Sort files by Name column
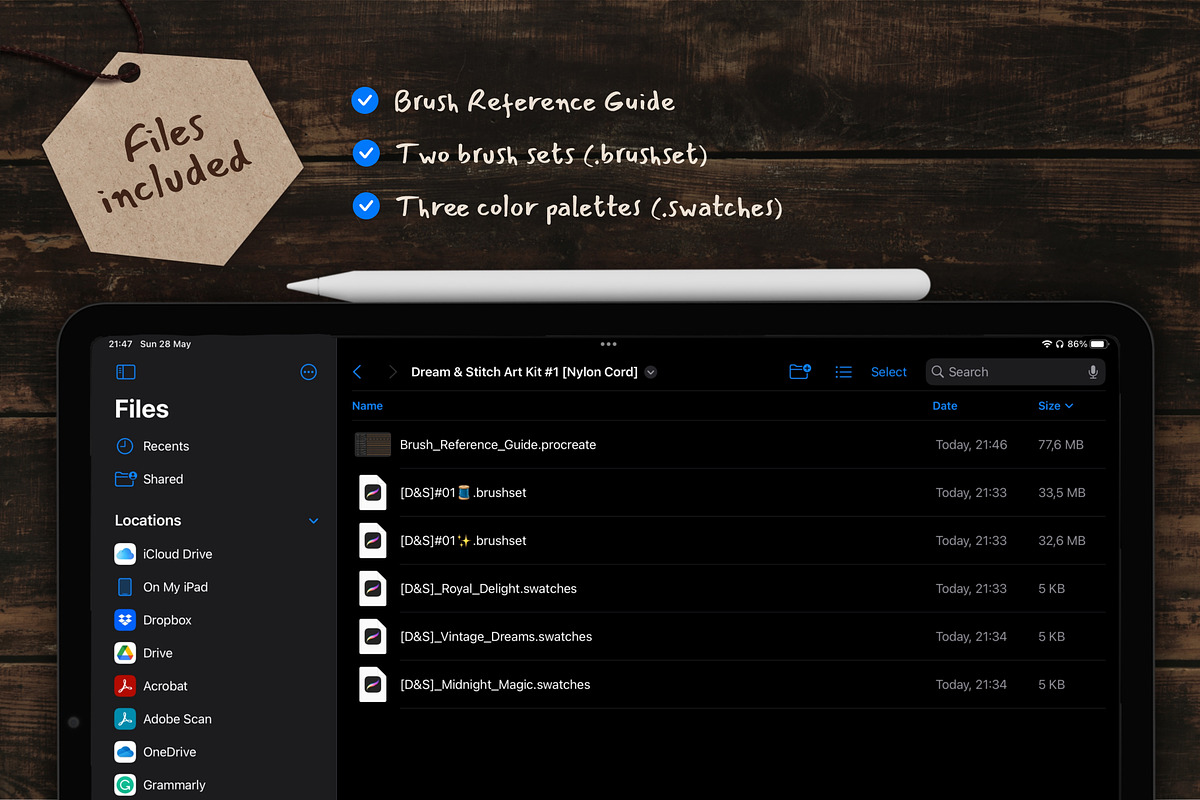 tap(367, 406)
